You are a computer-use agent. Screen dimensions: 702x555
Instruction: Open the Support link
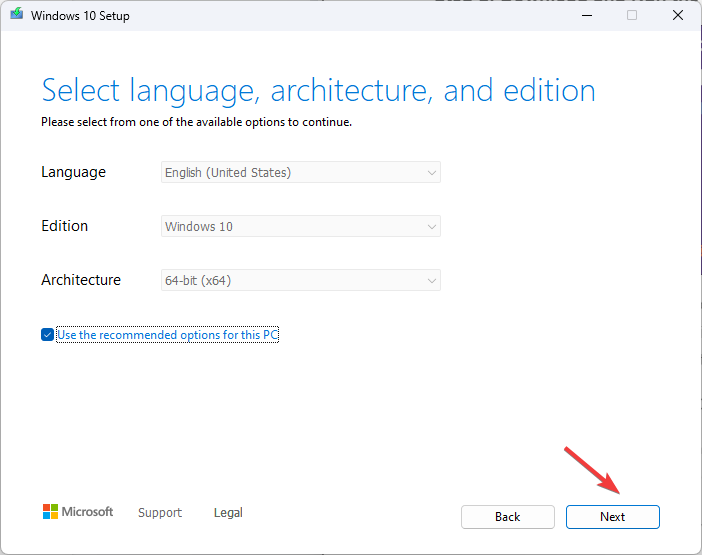click(x=160, y=513)
